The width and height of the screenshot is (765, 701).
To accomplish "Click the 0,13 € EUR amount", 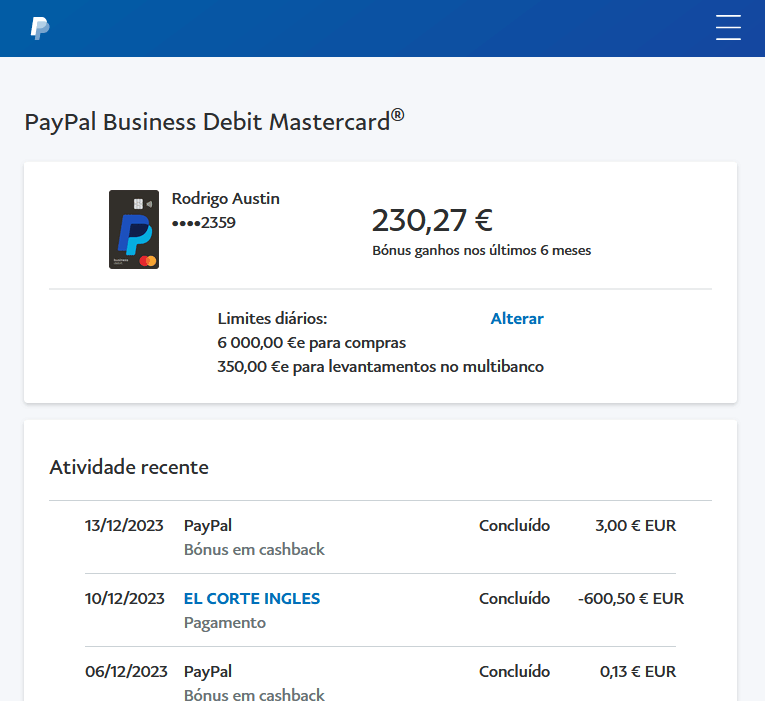I will [x=638, y=672].
